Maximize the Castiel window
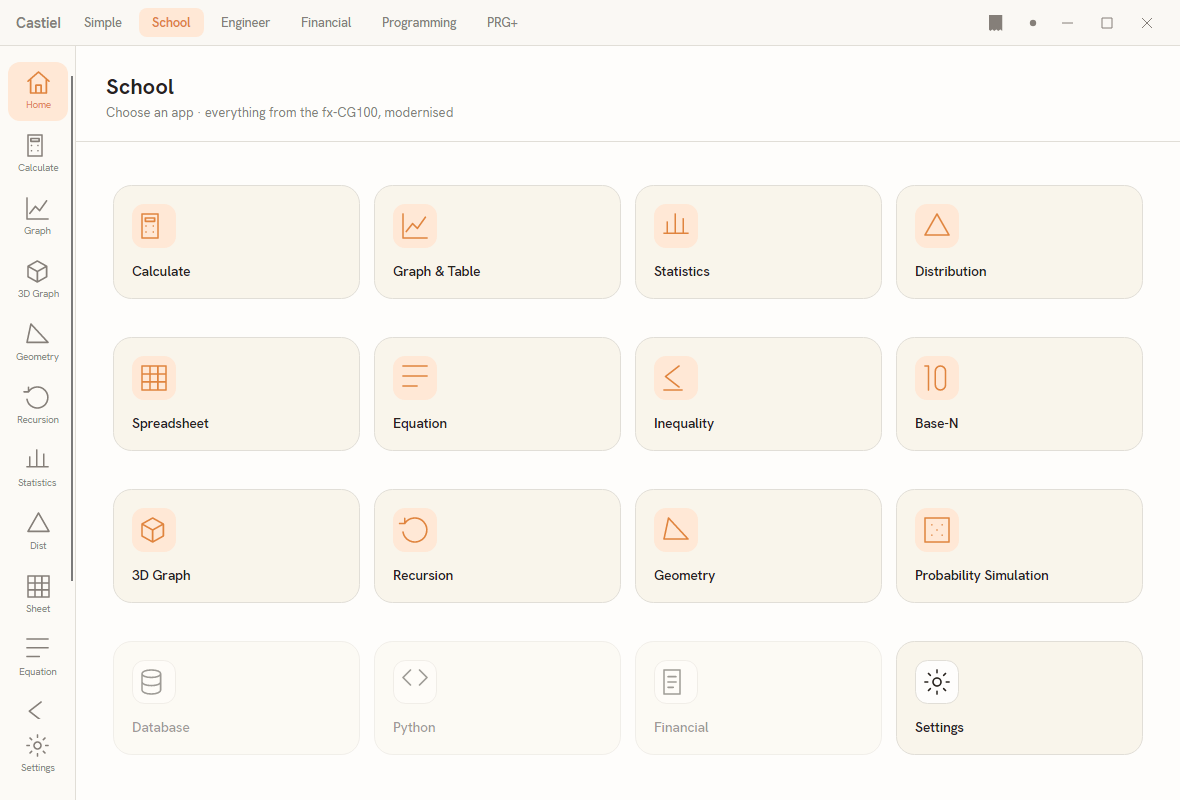The height and width of the screenshot is (800, 1180). point(1107,23)
